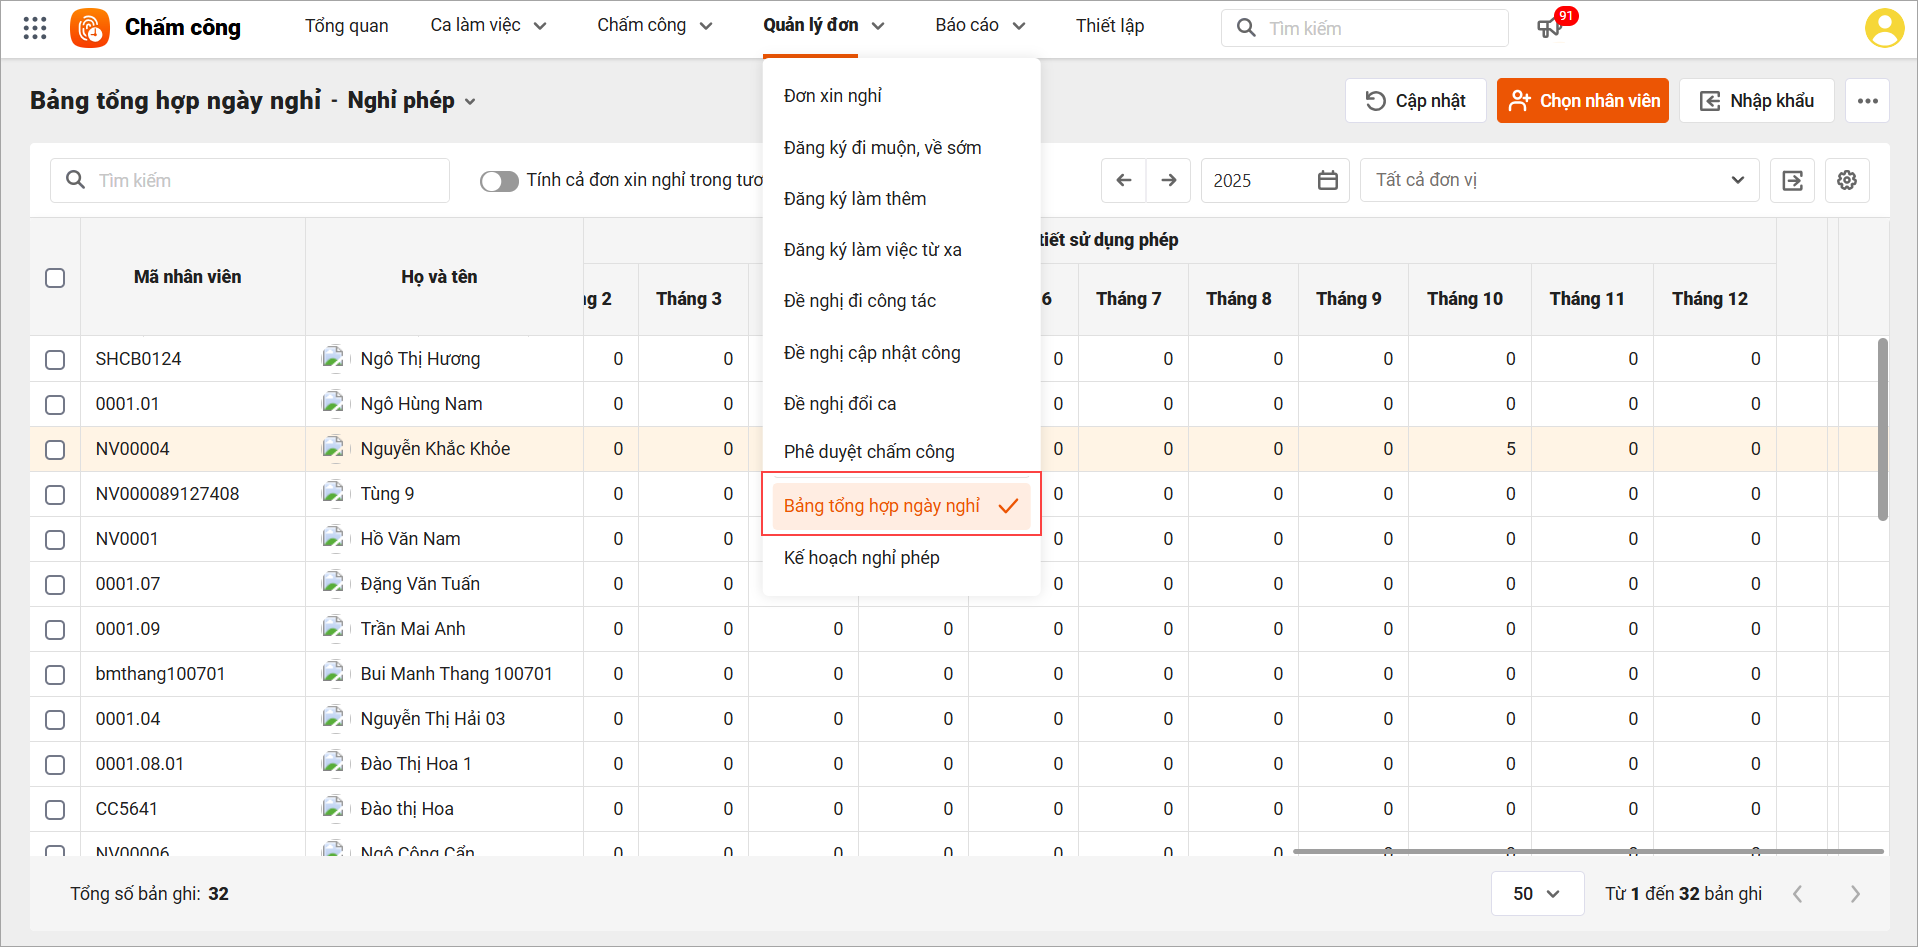Viewport: 1918px width, 947px height.
Task: Click the table settings gear icon
Action: pos(1847,180)
